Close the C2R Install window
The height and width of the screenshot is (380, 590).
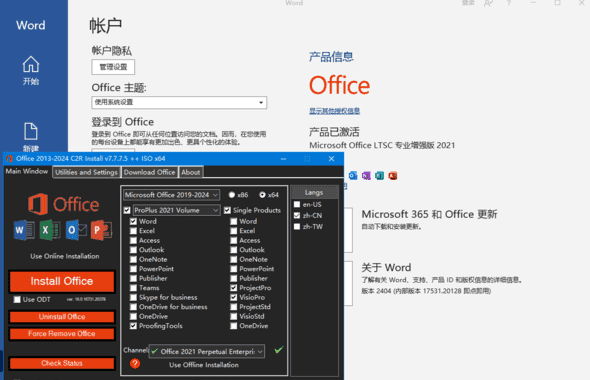(x=331, y=158)
